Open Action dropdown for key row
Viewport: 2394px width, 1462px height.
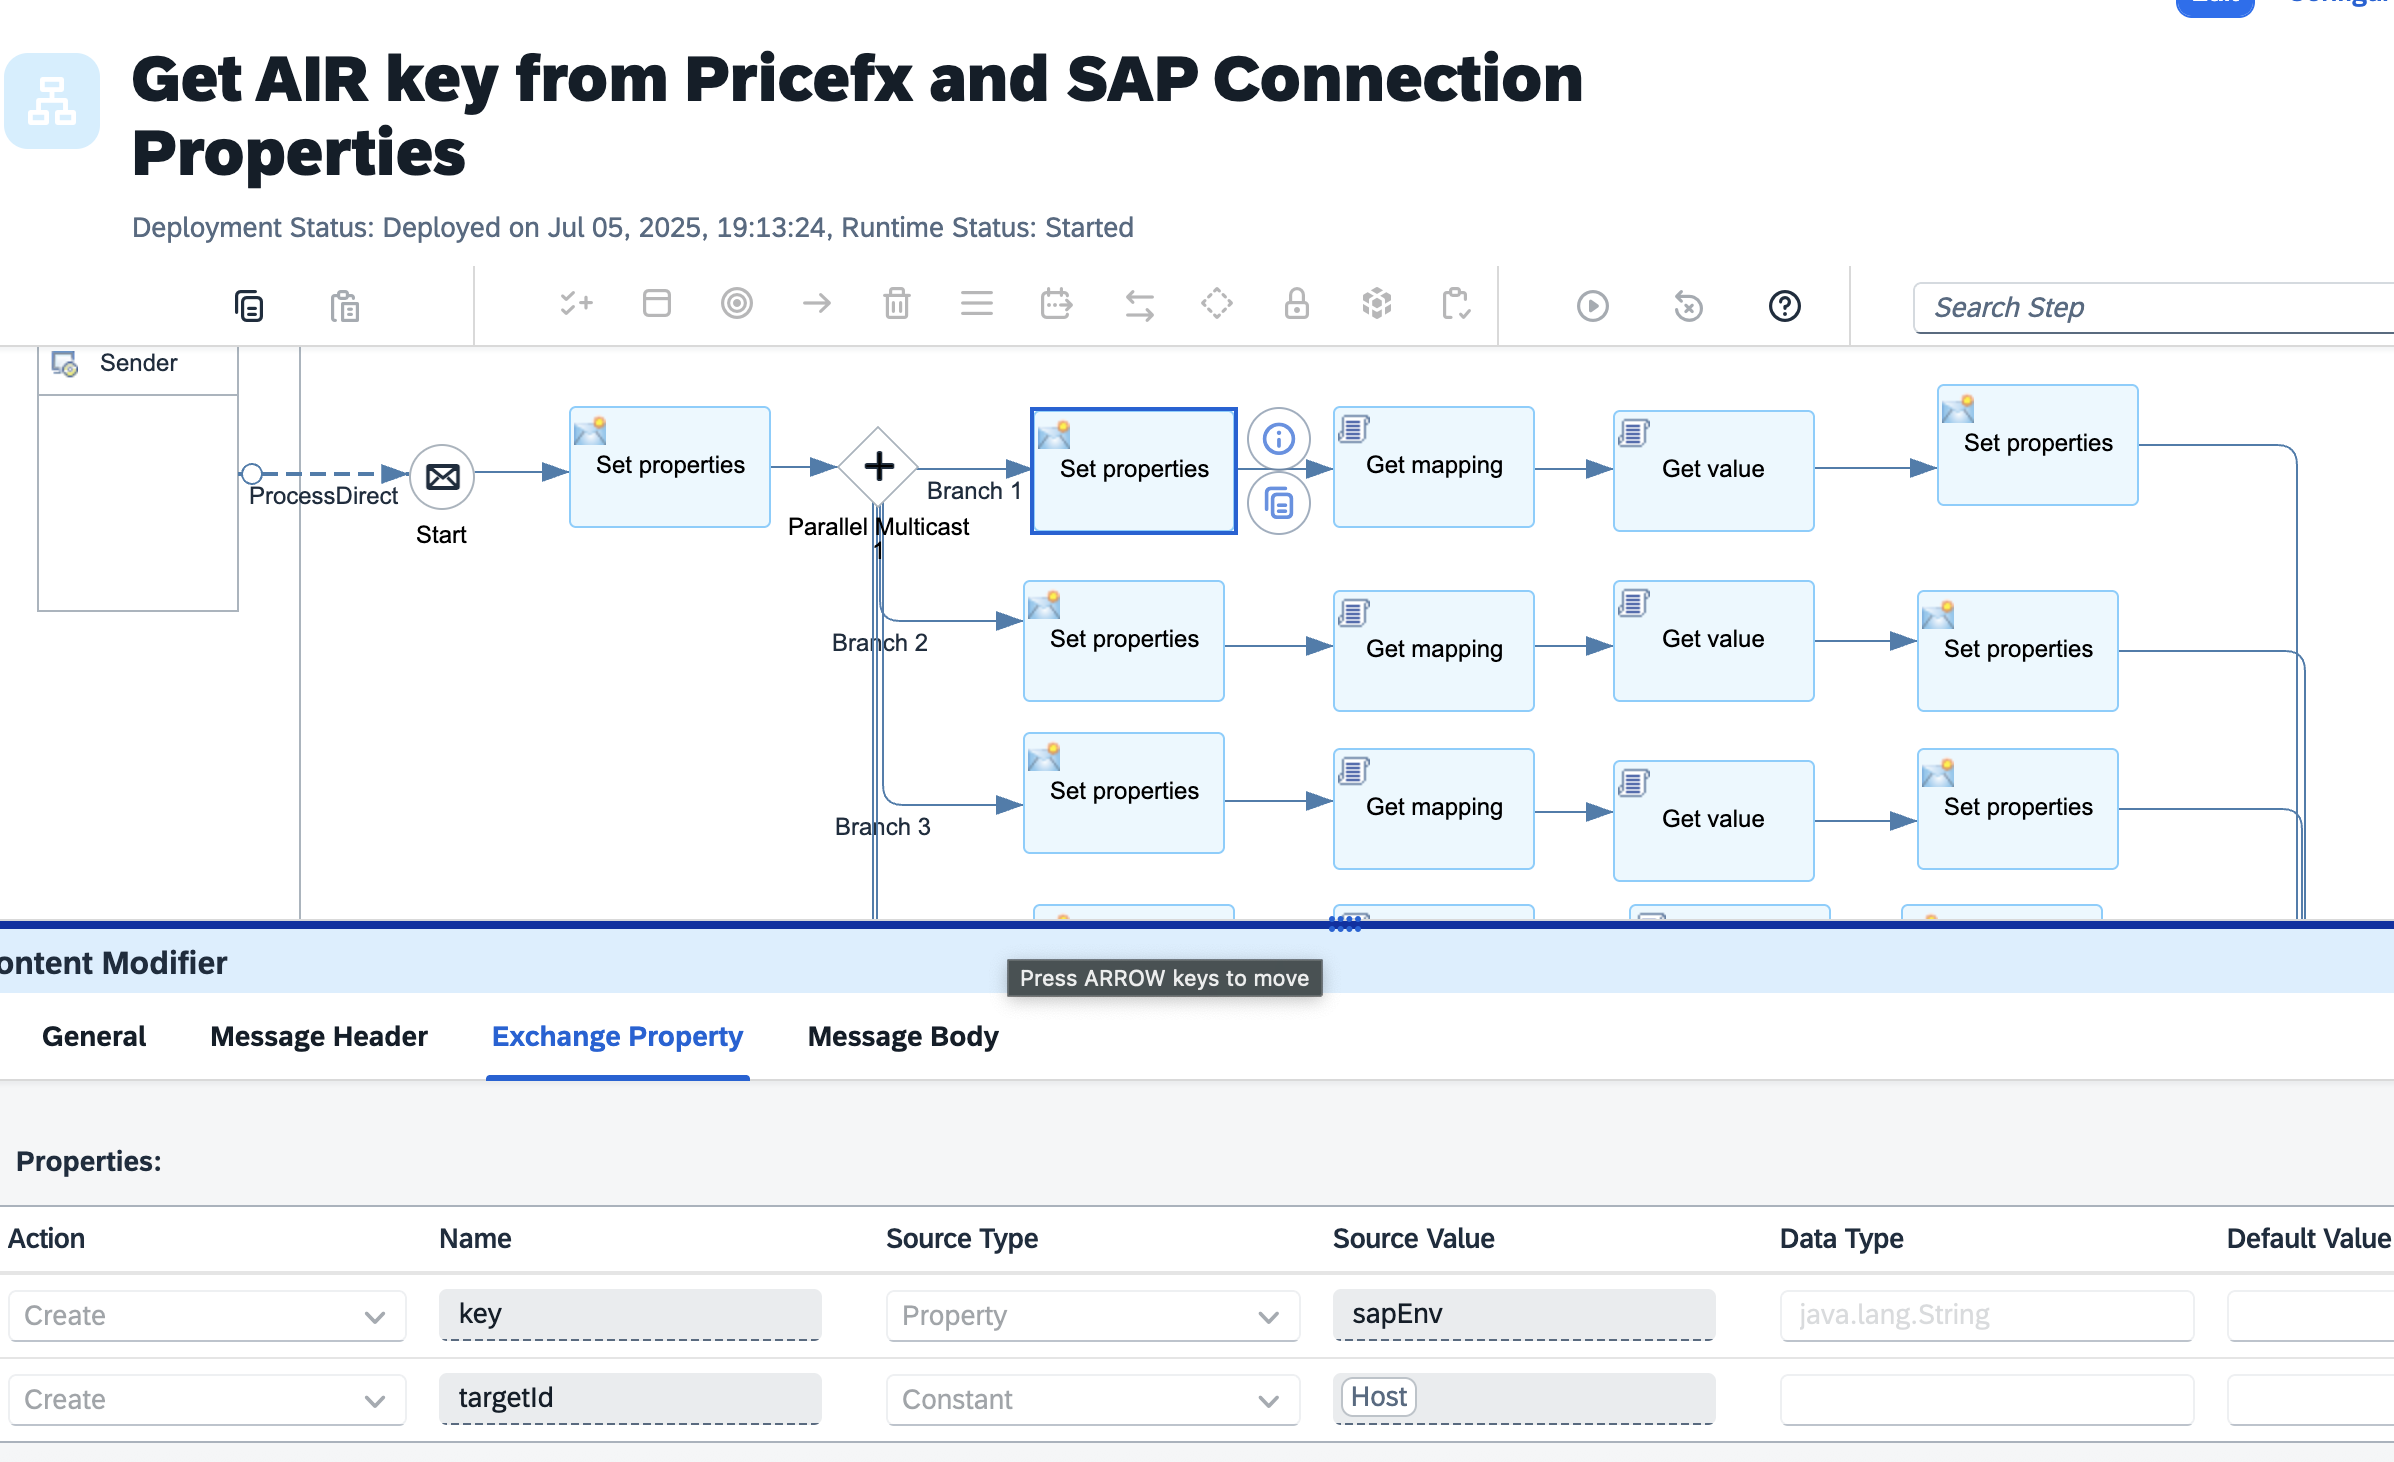207,1316
